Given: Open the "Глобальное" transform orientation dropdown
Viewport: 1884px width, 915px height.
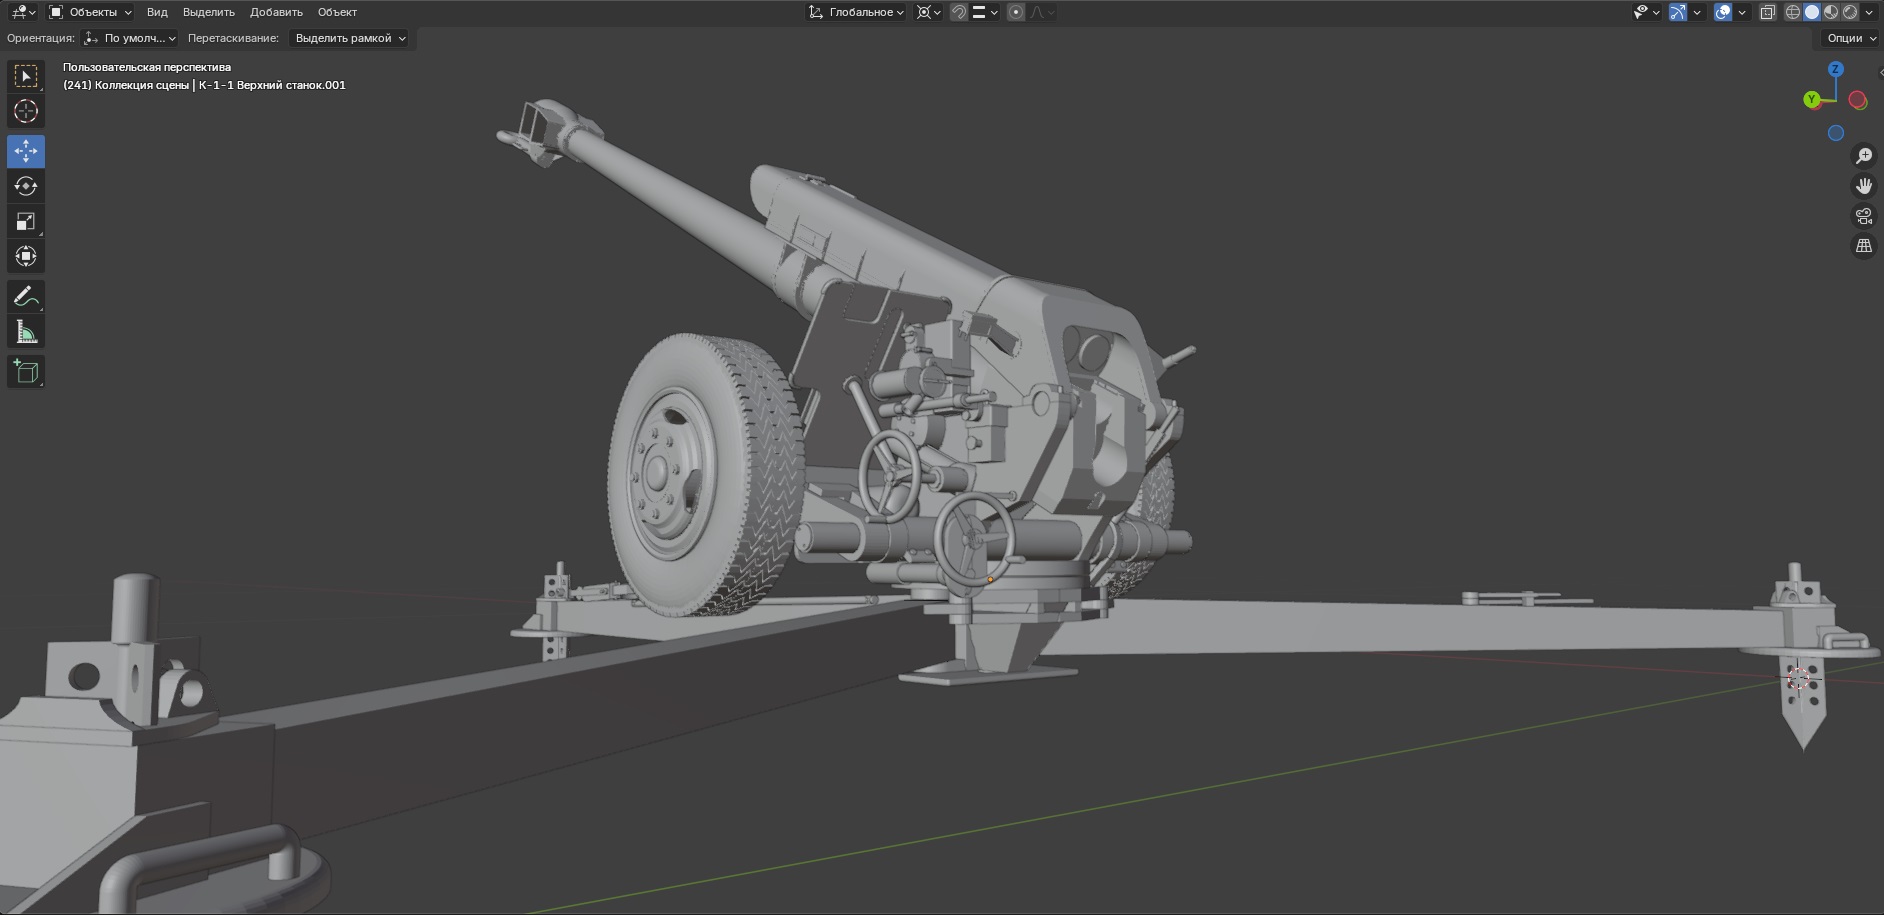Looking at the screenshot, I should coord(856,12).
